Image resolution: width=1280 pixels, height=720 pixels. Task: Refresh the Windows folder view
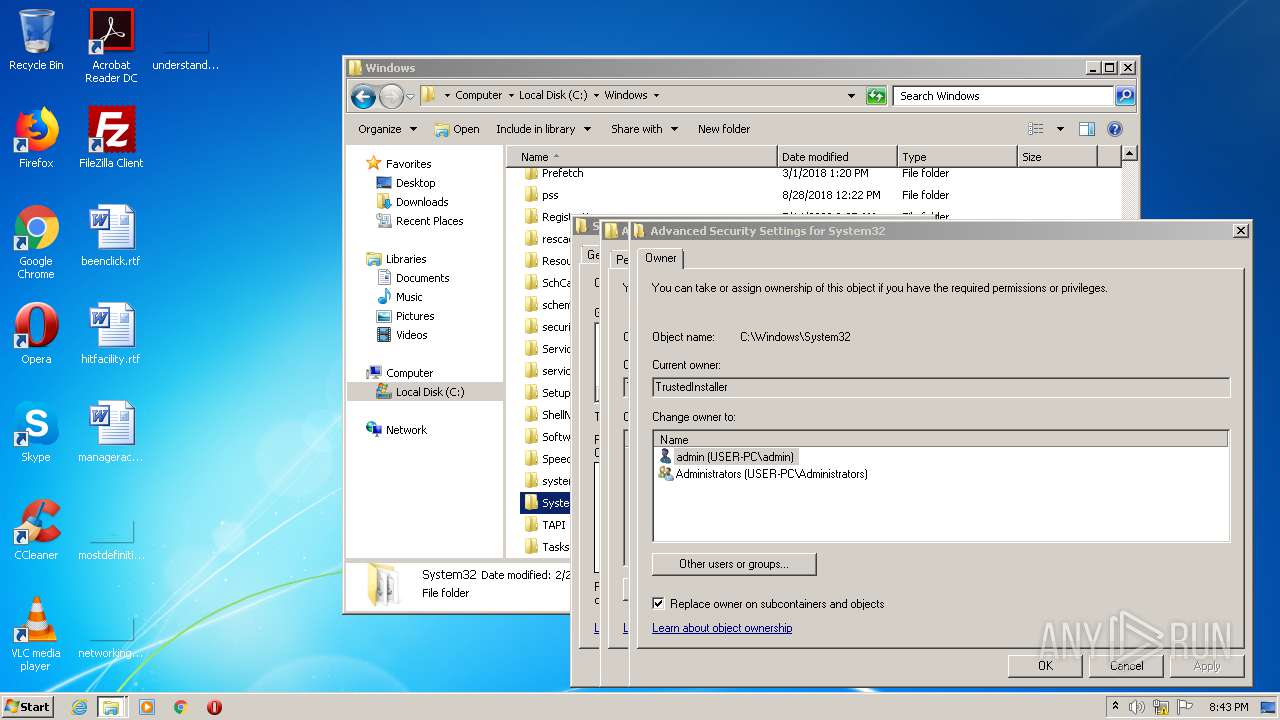click(x=876, y=96)
